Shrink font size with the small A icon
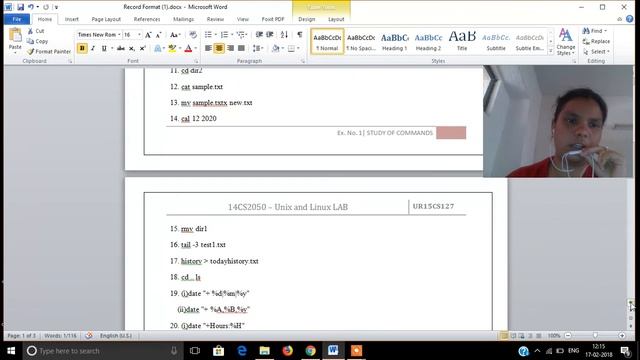Image resolution: width=640 pixels, height=360 pixels. (x=159, y=35)
